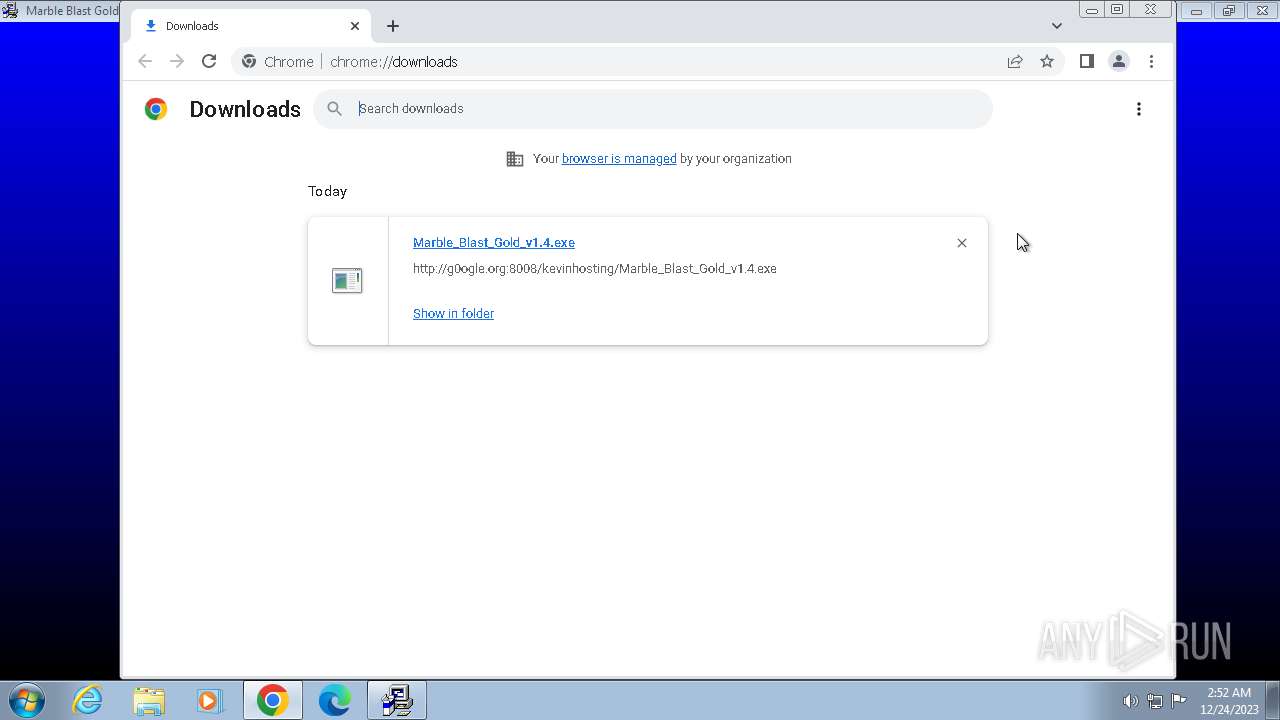The image size is (1280, 720).
Task: Click the network tray icon
Action: pos(1155,701)
